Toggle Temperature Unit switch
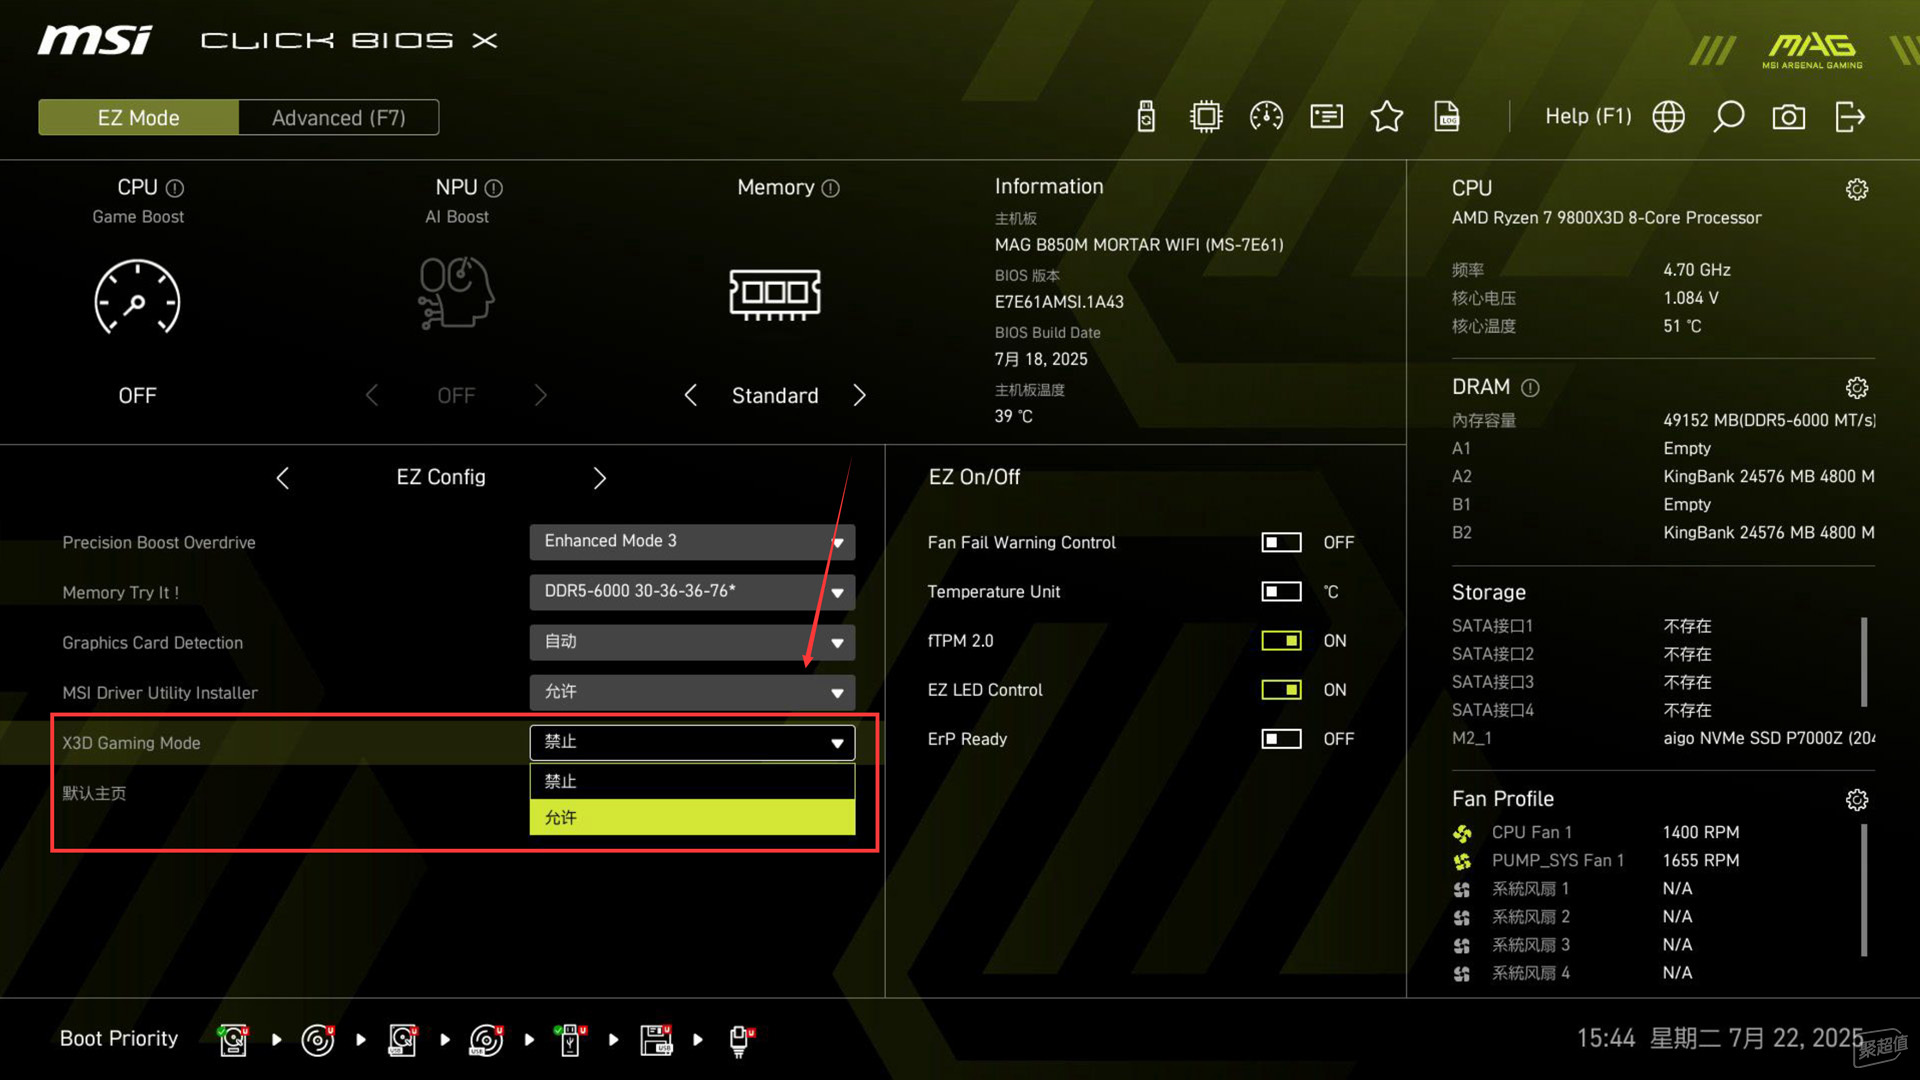The width and height of the screenshot is (1920, 1080). [1281, 591]
